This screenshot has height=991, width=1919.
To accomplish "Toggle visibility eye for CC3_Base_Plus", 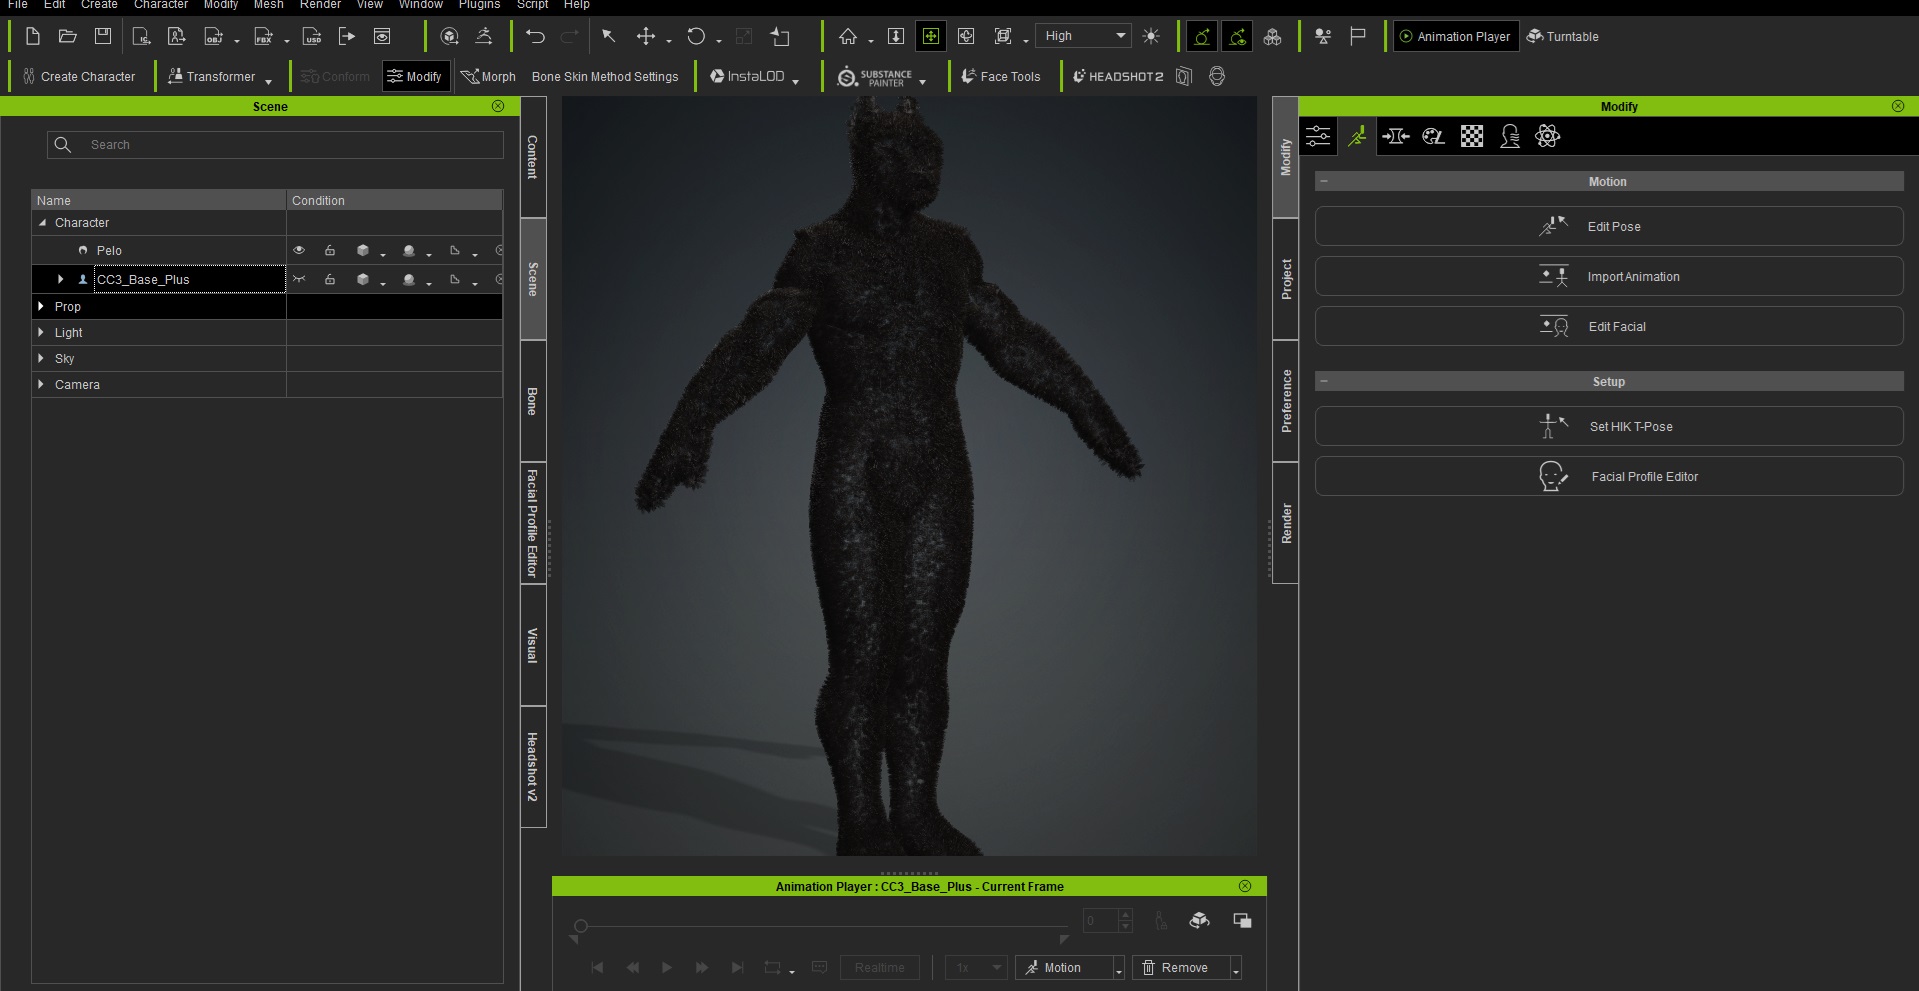I will click(299, 279).
